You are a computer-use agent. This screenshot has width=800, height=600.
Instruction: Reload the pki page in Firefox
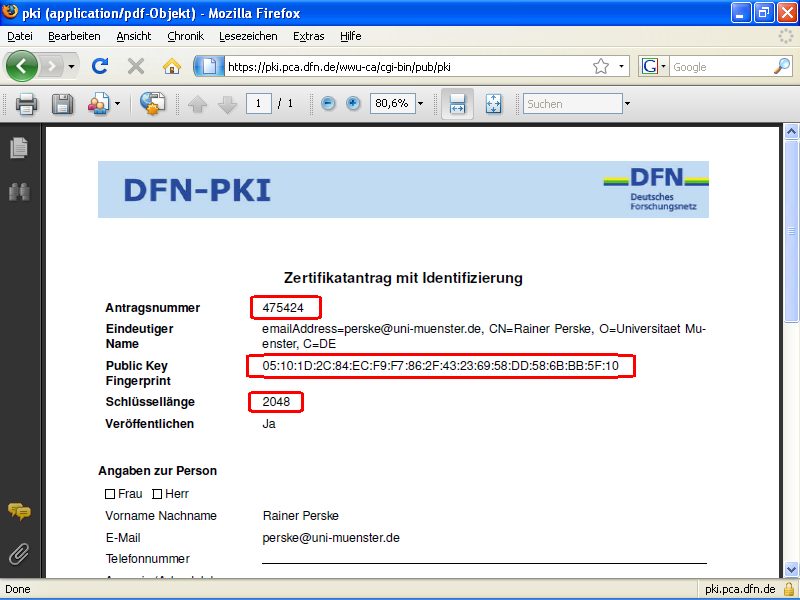[x=99, y=66]
